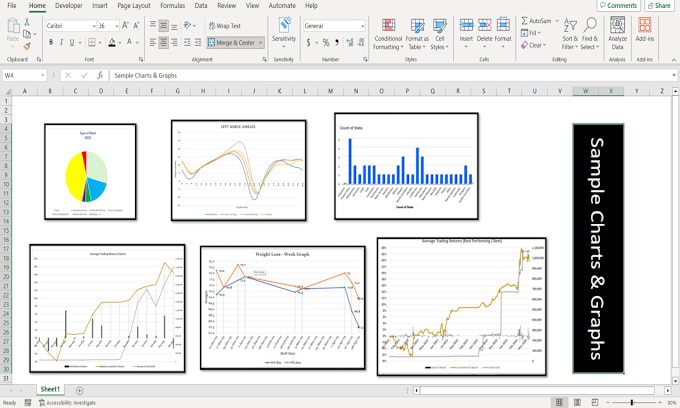680x408 pixels.
Task: Open the File tab
Action: (12, 6)
